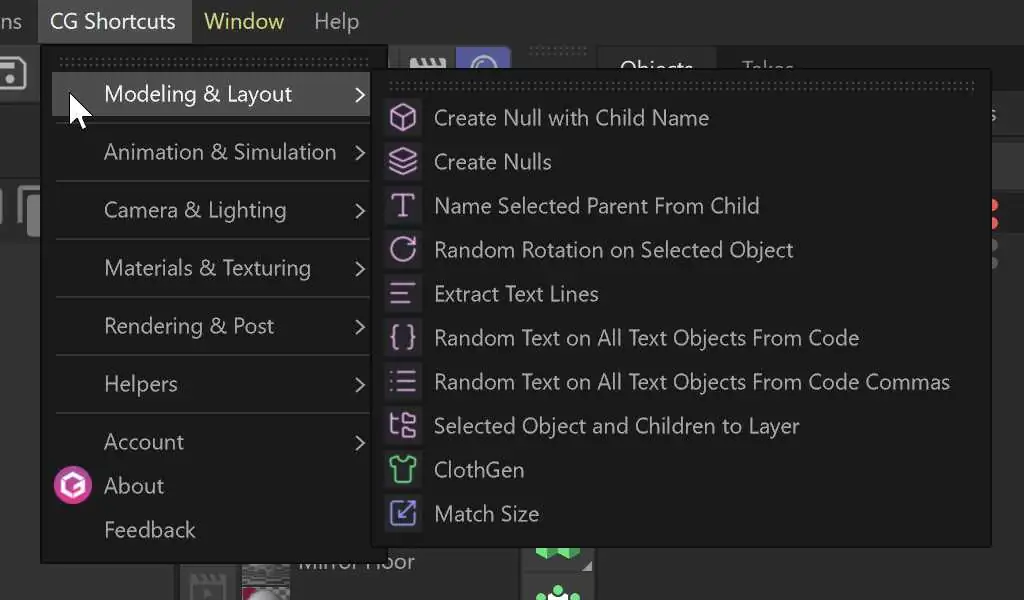
Task: Open the About menu entry
Action: pyautogui.click(x=211, y=486)
